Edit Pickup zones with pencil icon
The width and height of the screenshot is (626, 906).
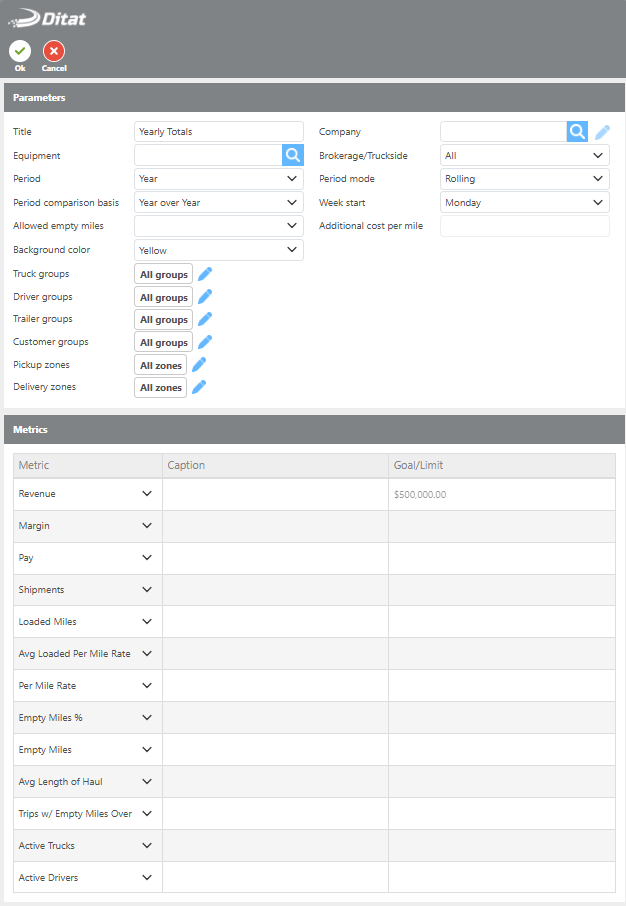(x=199, y=365)
